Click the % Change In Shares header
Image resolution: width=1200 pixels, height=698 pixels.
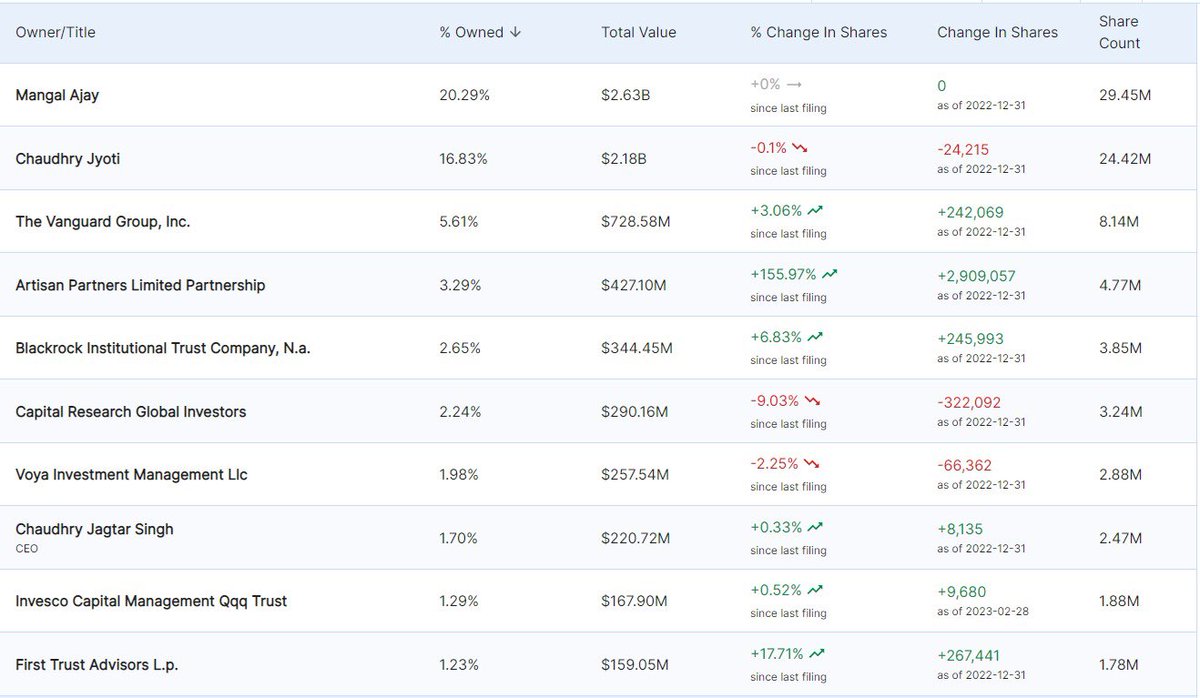[818, 32]
